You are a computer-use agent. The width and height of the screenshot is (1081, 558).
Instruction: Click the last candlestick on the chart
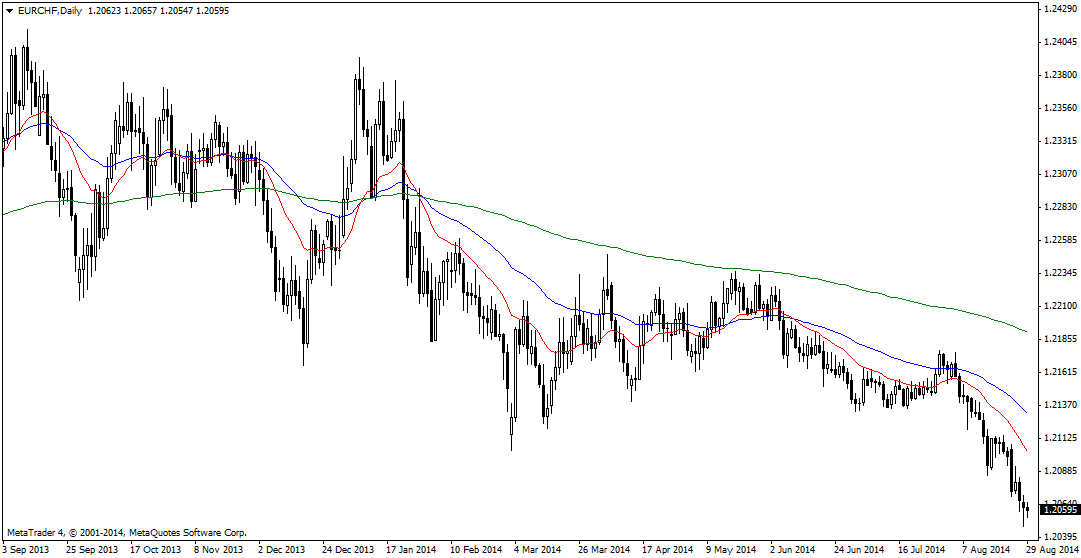point(1027,510)
